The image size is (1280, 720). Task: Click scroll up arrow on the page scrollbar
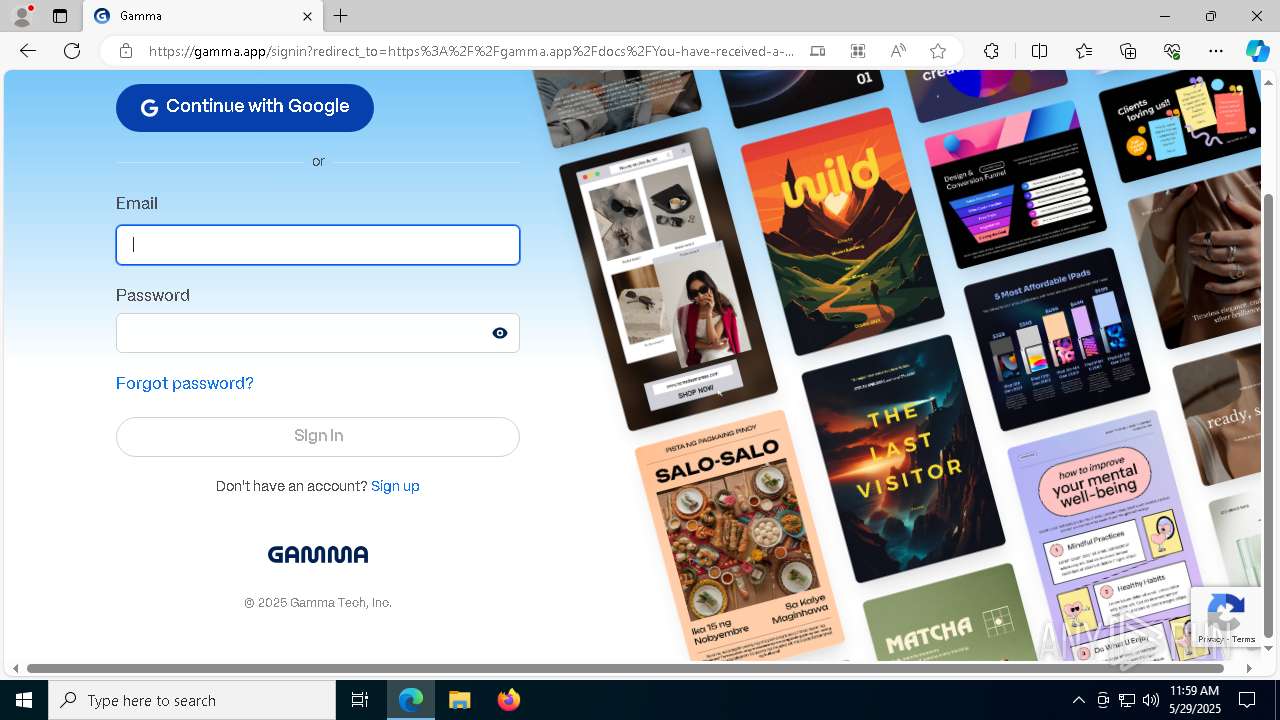[x=1269, y=82]
